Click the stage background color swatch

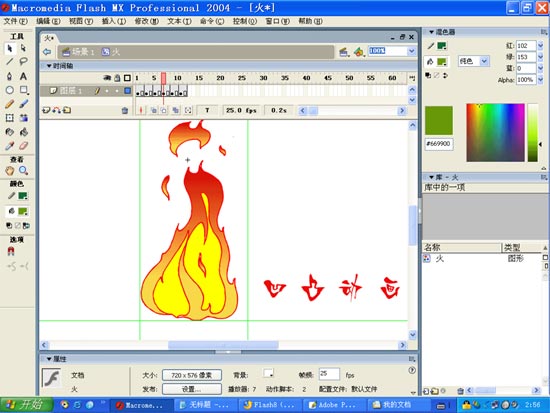pos(268,373)
